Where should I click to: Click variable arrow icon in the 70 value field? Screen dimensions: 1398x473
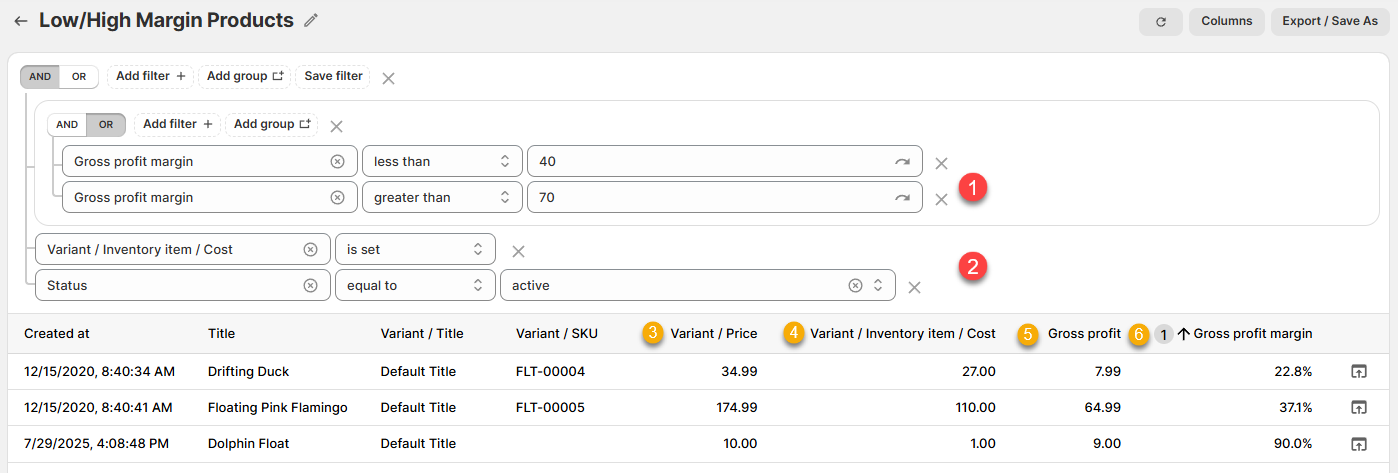[x=902, y=198]
